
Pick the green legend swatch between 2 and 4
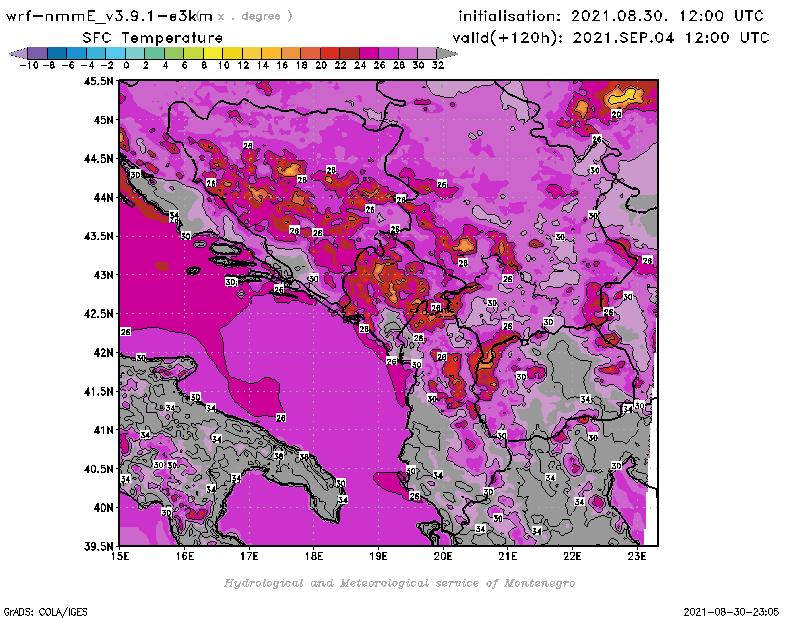[155, 53]
